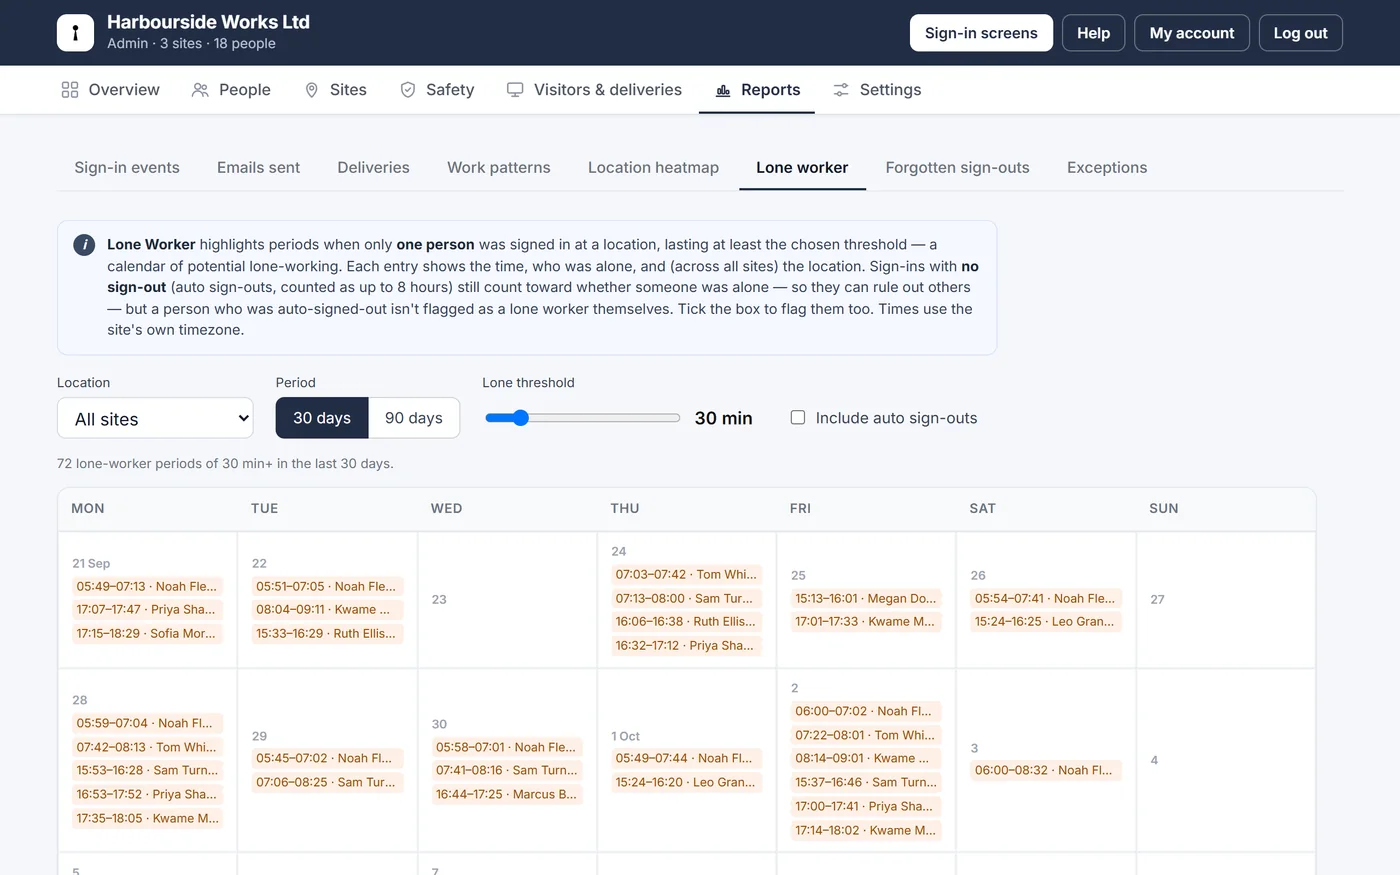Click the Sites map pin icon
This screenshot has width=1400, height=875.
[x=311, y=90]
